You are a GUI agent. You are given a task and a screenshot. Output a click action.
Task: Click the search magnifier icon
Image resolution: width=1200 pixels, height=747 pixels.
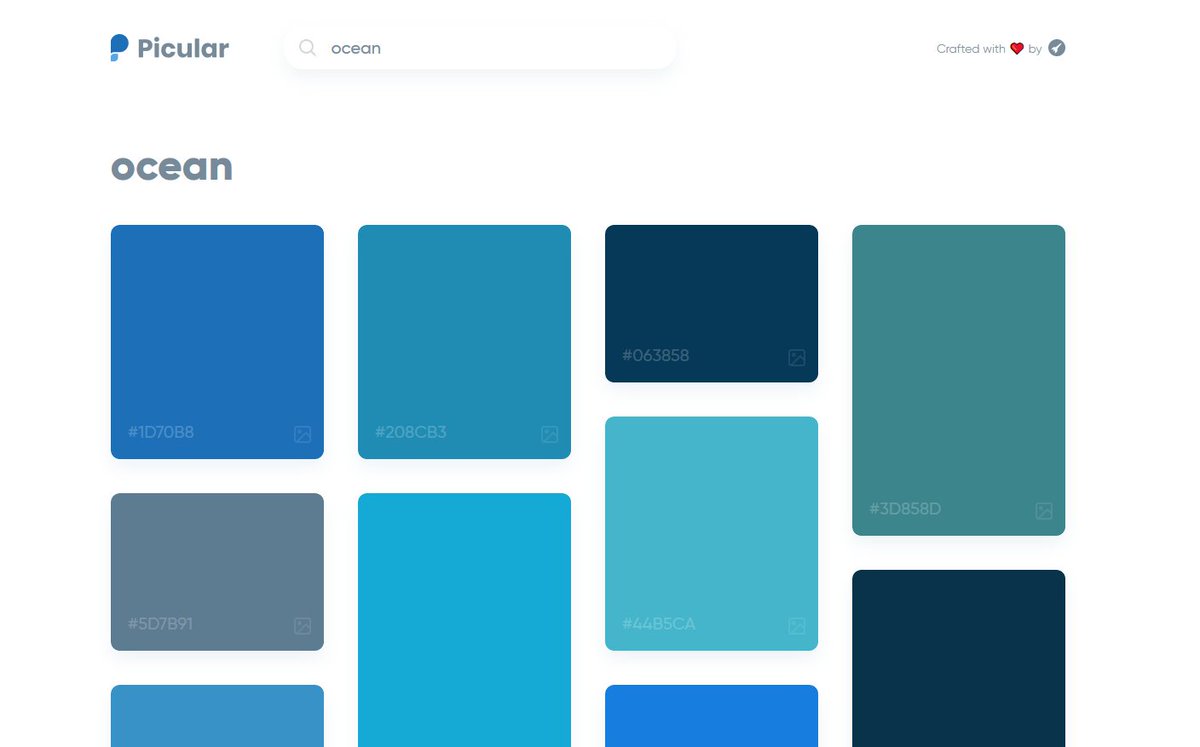click(308, 48)
